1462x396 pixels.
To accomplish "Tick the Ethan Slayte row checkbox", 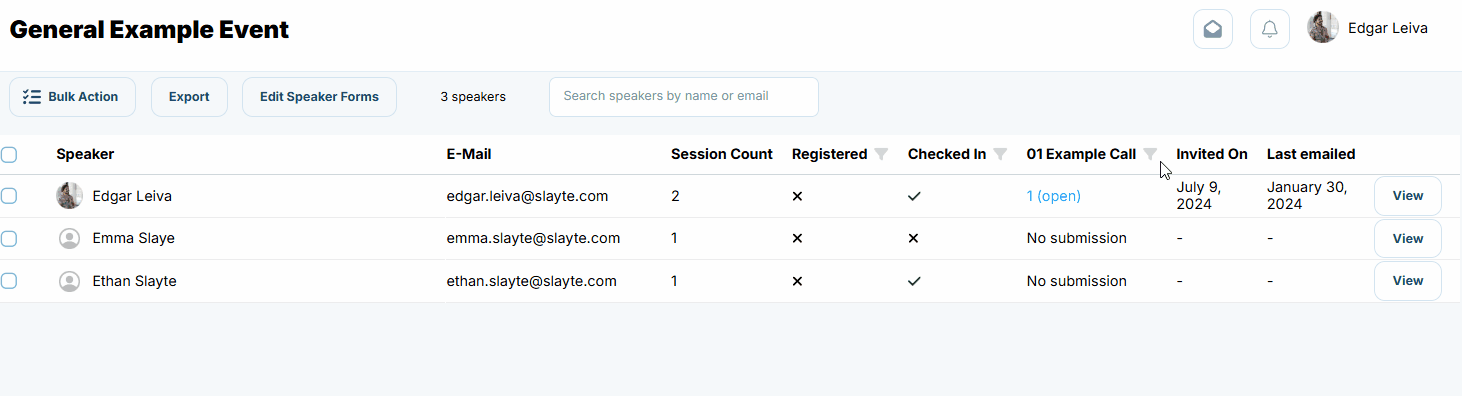I will click(x=9, y=281).
